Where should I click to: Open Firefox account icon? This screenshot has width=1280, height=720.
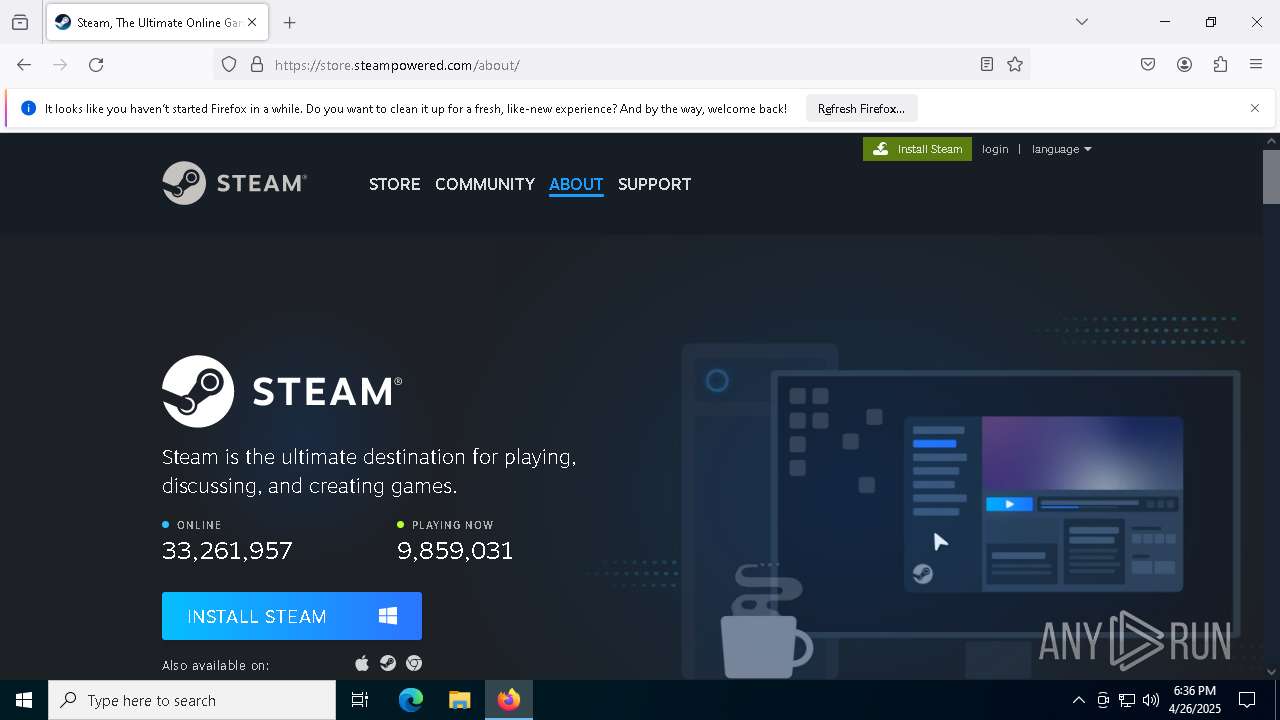click(x=1184, y=65)
